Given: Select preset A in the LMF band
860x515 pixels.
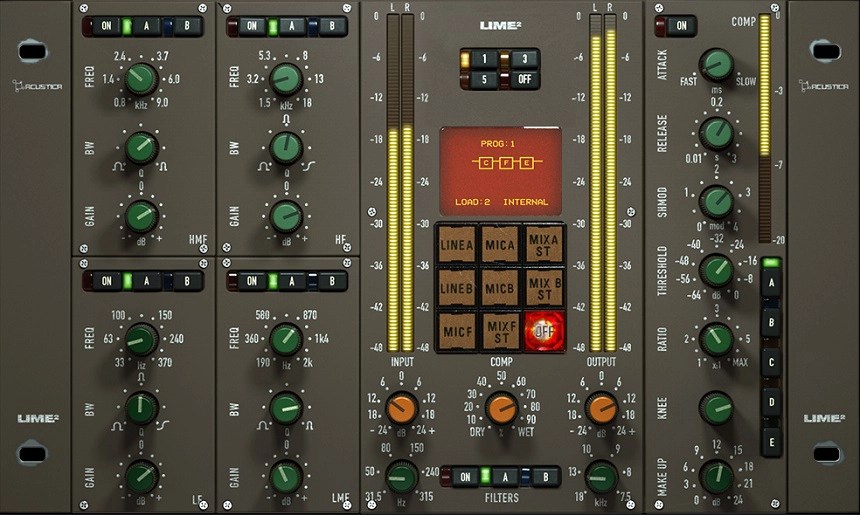Looking at the screenshot, I should tap(292, 281).
